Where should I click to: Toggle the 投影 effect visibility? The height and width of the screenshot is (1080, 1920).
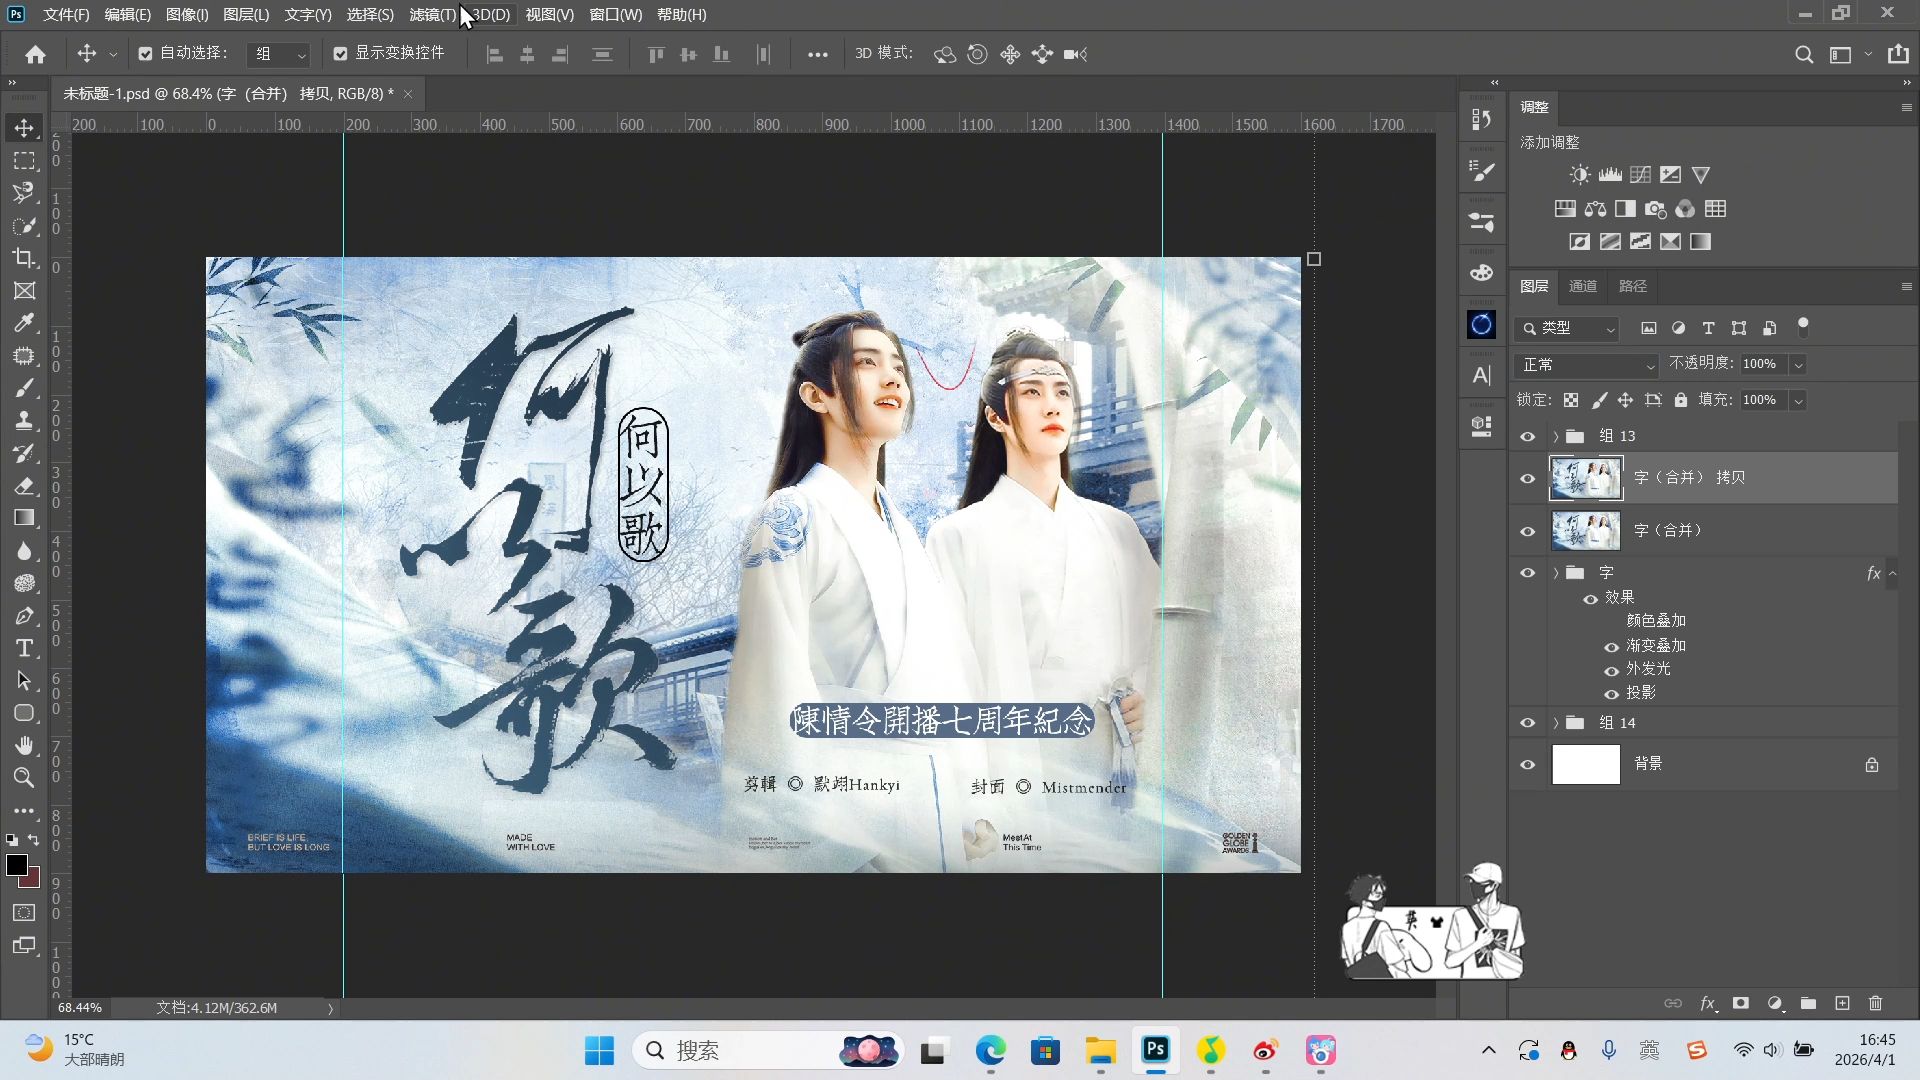pos(1611,694)
